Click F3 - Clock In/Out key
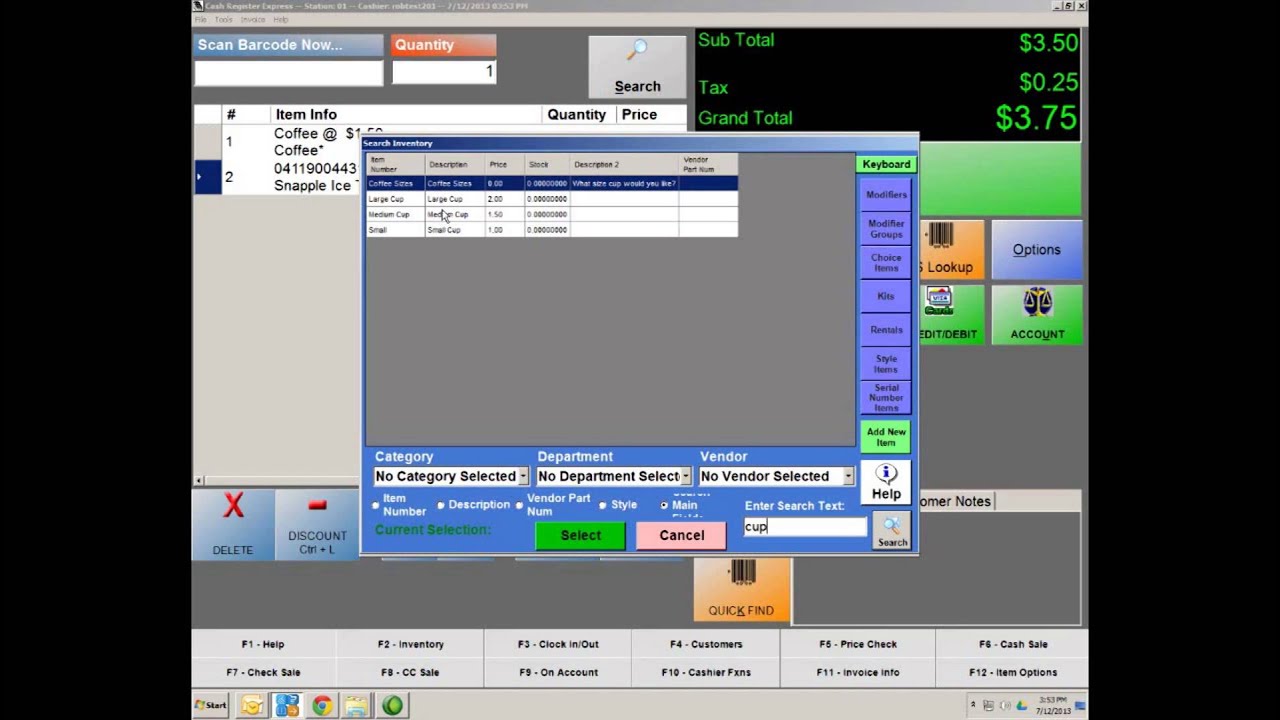 pyautogui.click(x=558, y=644)
